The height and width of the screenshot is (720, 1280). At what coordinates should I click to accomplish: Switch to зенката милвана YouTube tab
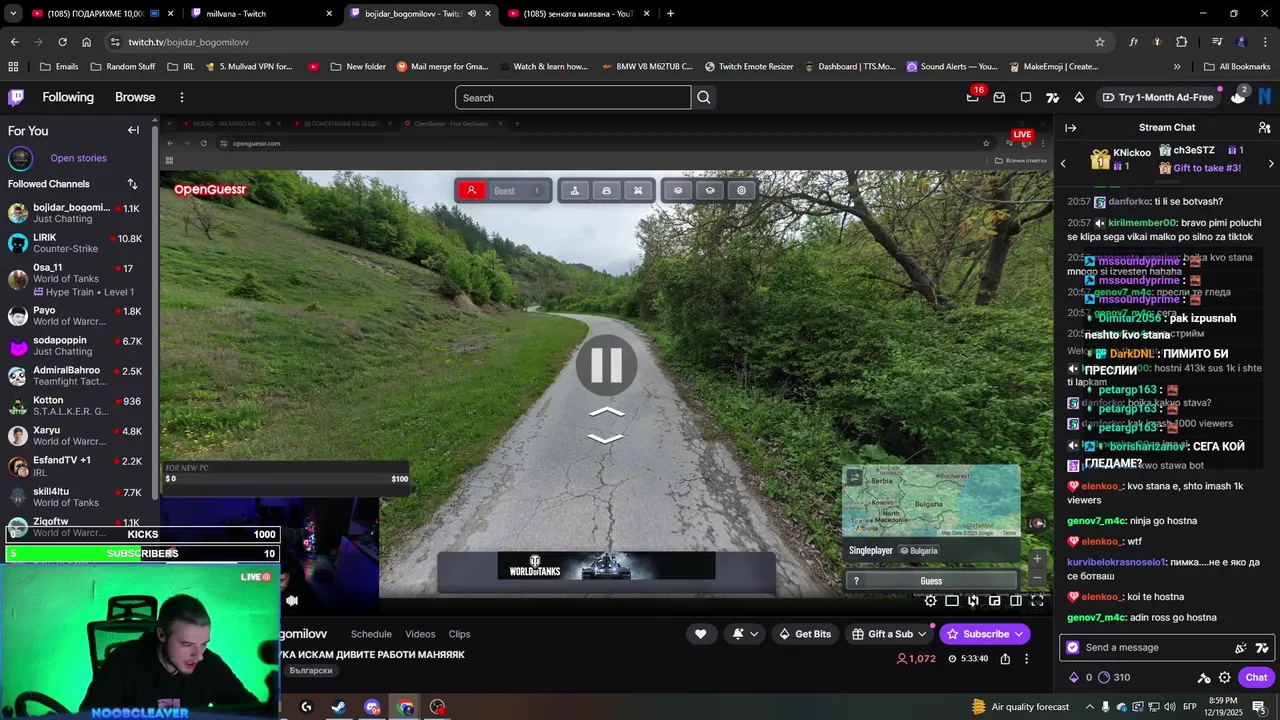pyautogui.click(x=580, y=14)
